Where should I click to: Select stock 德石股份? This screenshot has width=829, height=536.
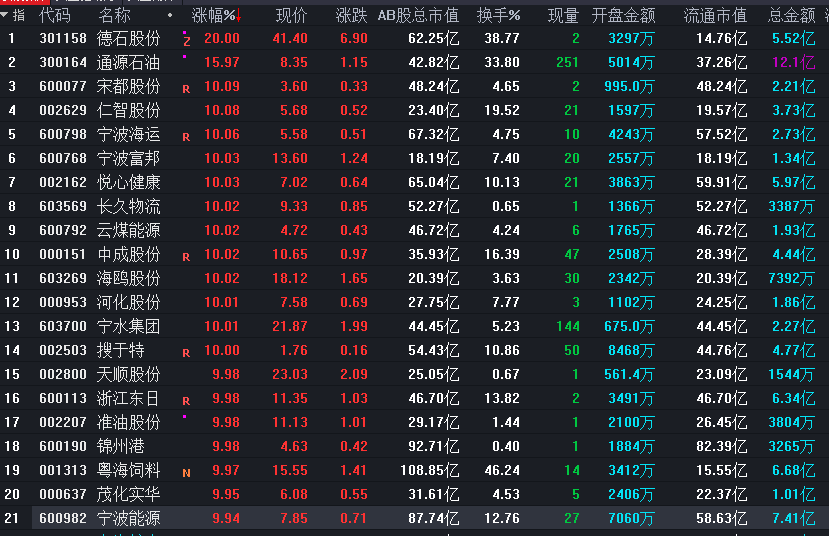[128, 38]
